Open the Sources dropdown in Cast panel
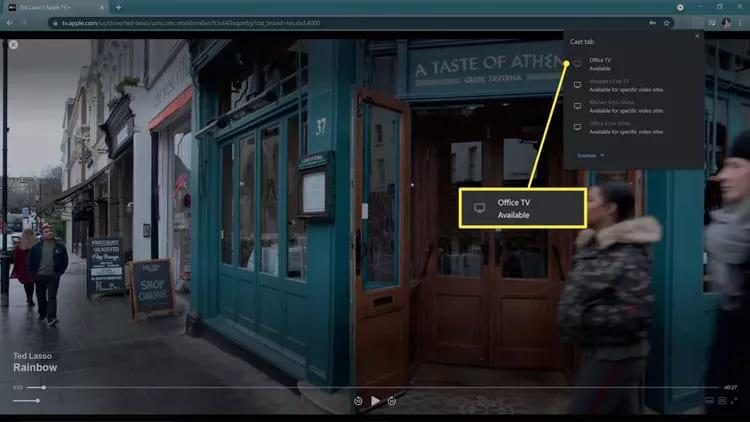The height and width of the screenshot is (422, 750). point(590,155)
